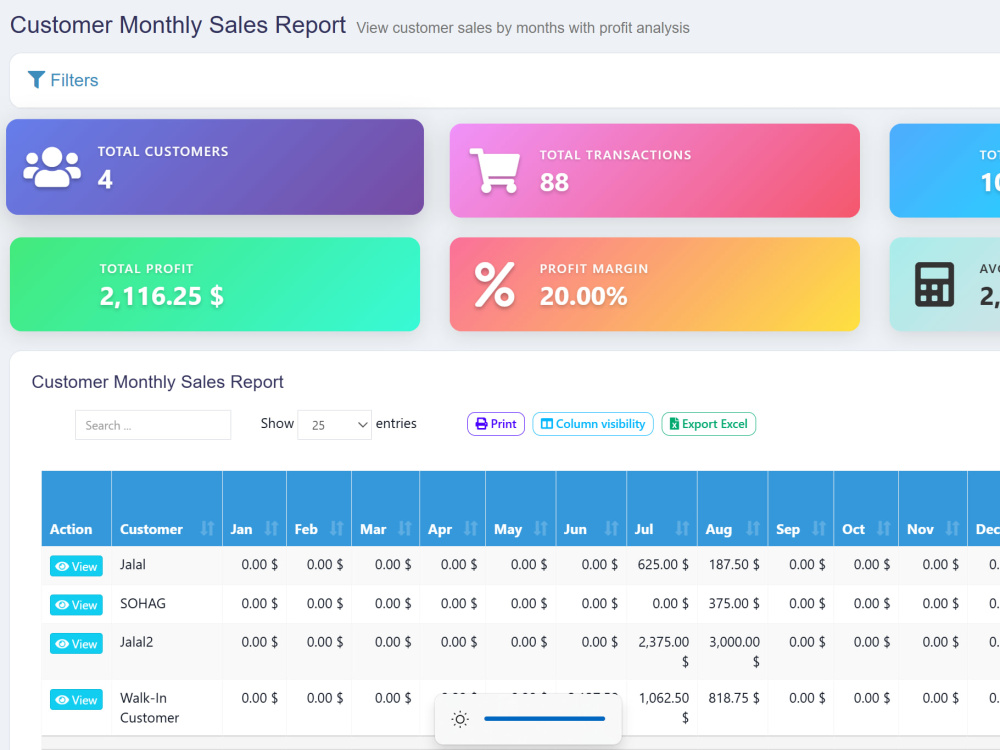The width and height of the screenshot is (1000, 750).
Task: Click the Total Transactions card
Action: coord(654,170)
